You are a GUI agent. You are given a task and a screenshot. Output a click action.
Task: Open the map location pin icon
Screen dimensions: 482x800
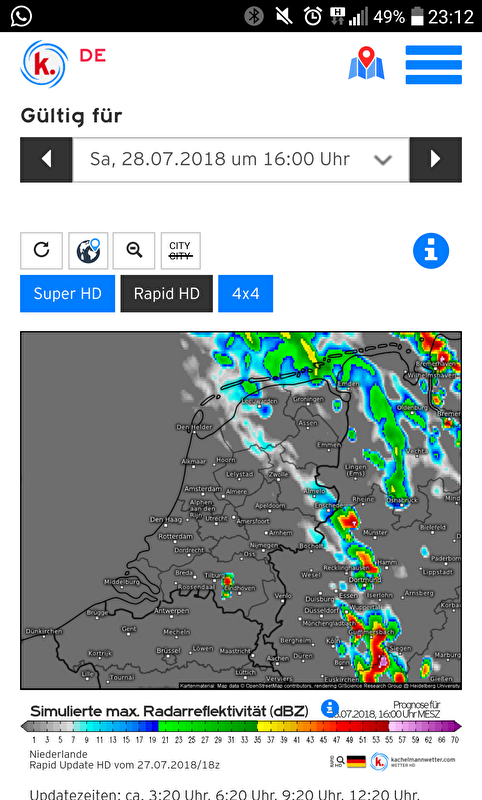(366, 63)
